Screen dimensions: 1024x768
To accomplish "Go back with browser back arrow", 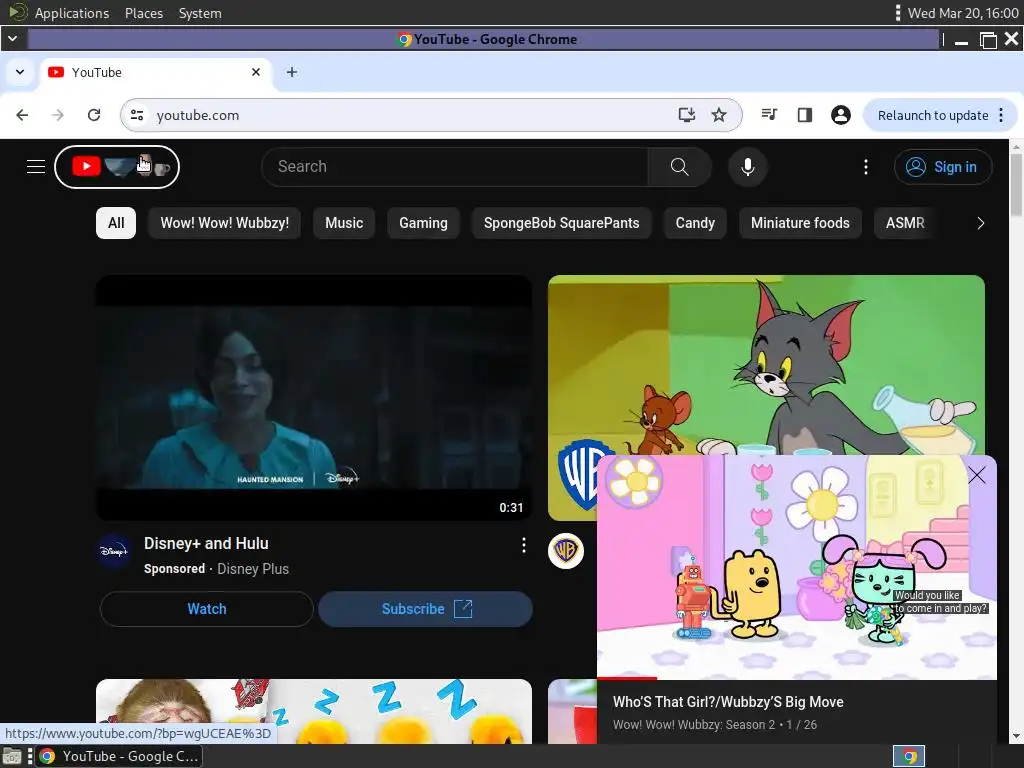I will (x=22, y=115).
